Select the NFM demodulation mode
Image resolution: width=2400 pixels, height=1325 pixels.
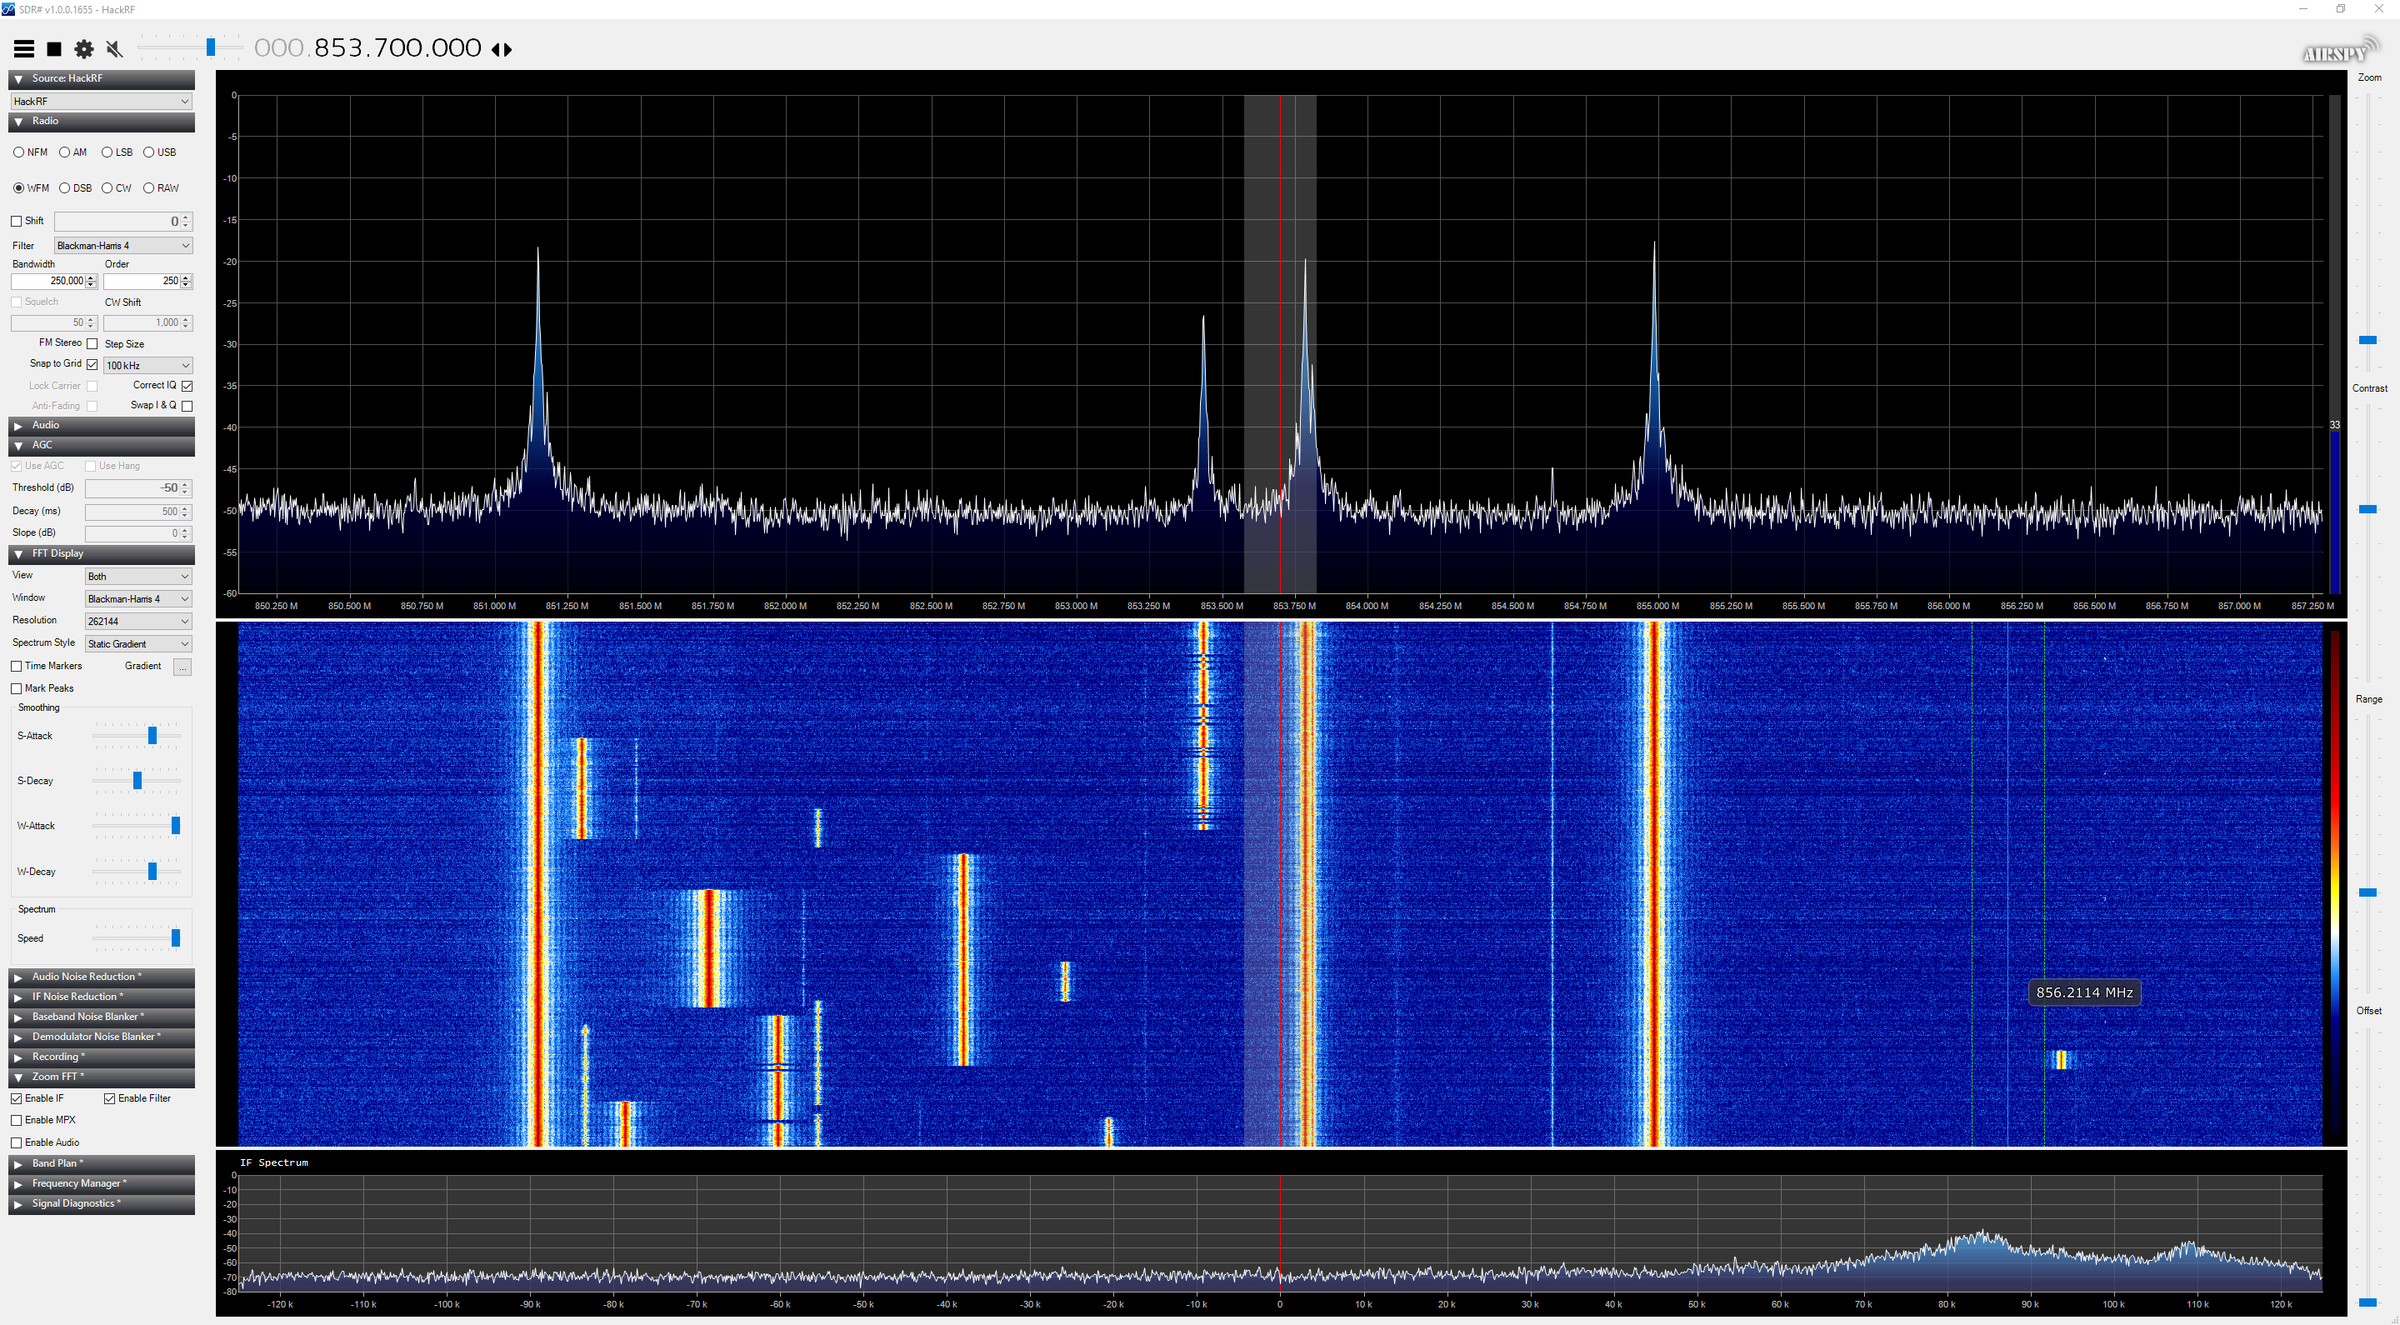(x=19, y=153)
